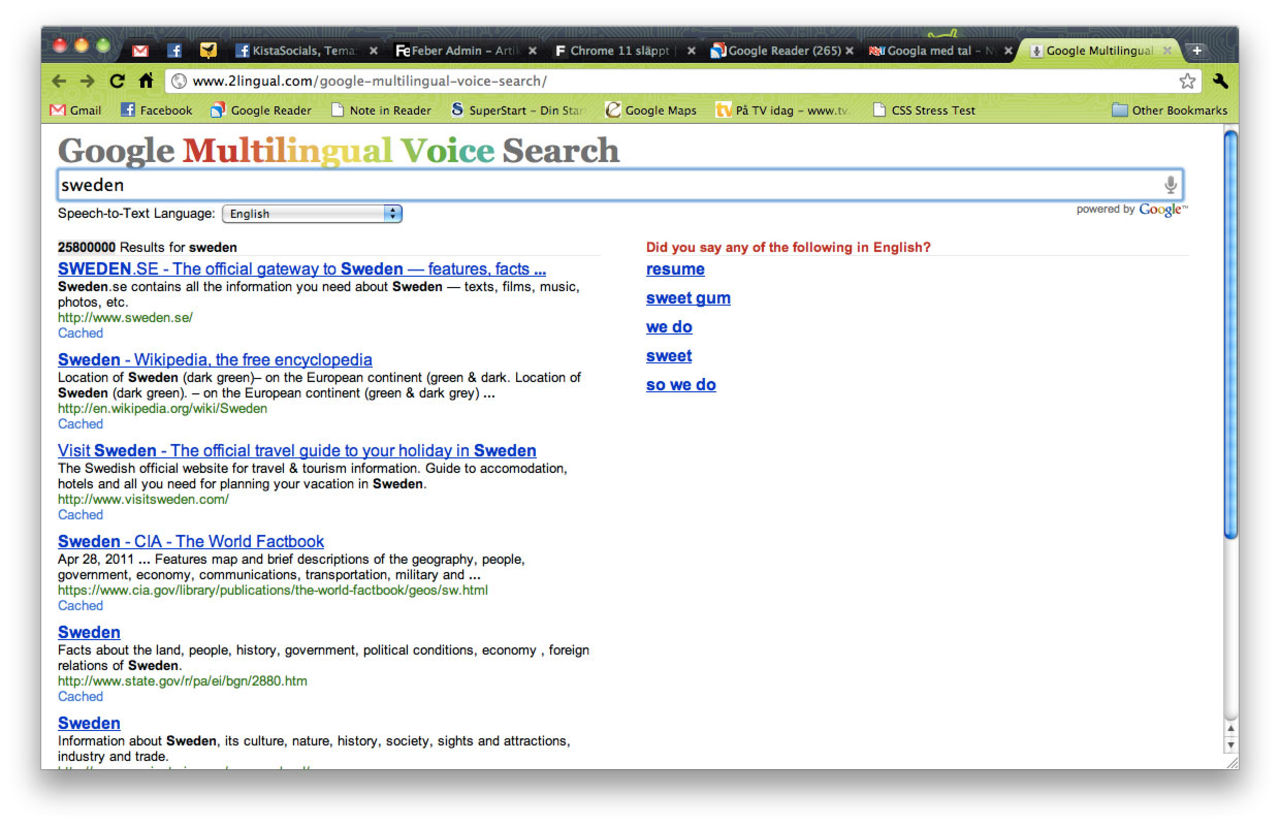Open a new tab with plus button
This screenshot has width=1280, height=826.
click(x=1196, y=50)
